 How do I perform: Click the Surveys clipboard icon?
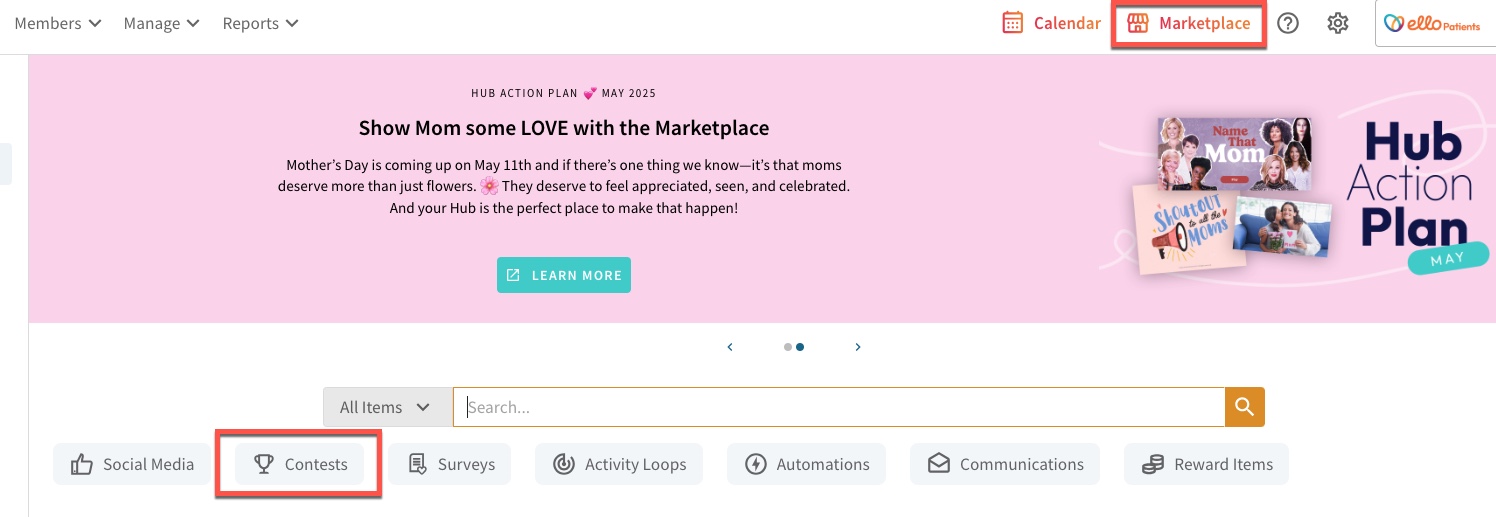(x=417, y=464)
